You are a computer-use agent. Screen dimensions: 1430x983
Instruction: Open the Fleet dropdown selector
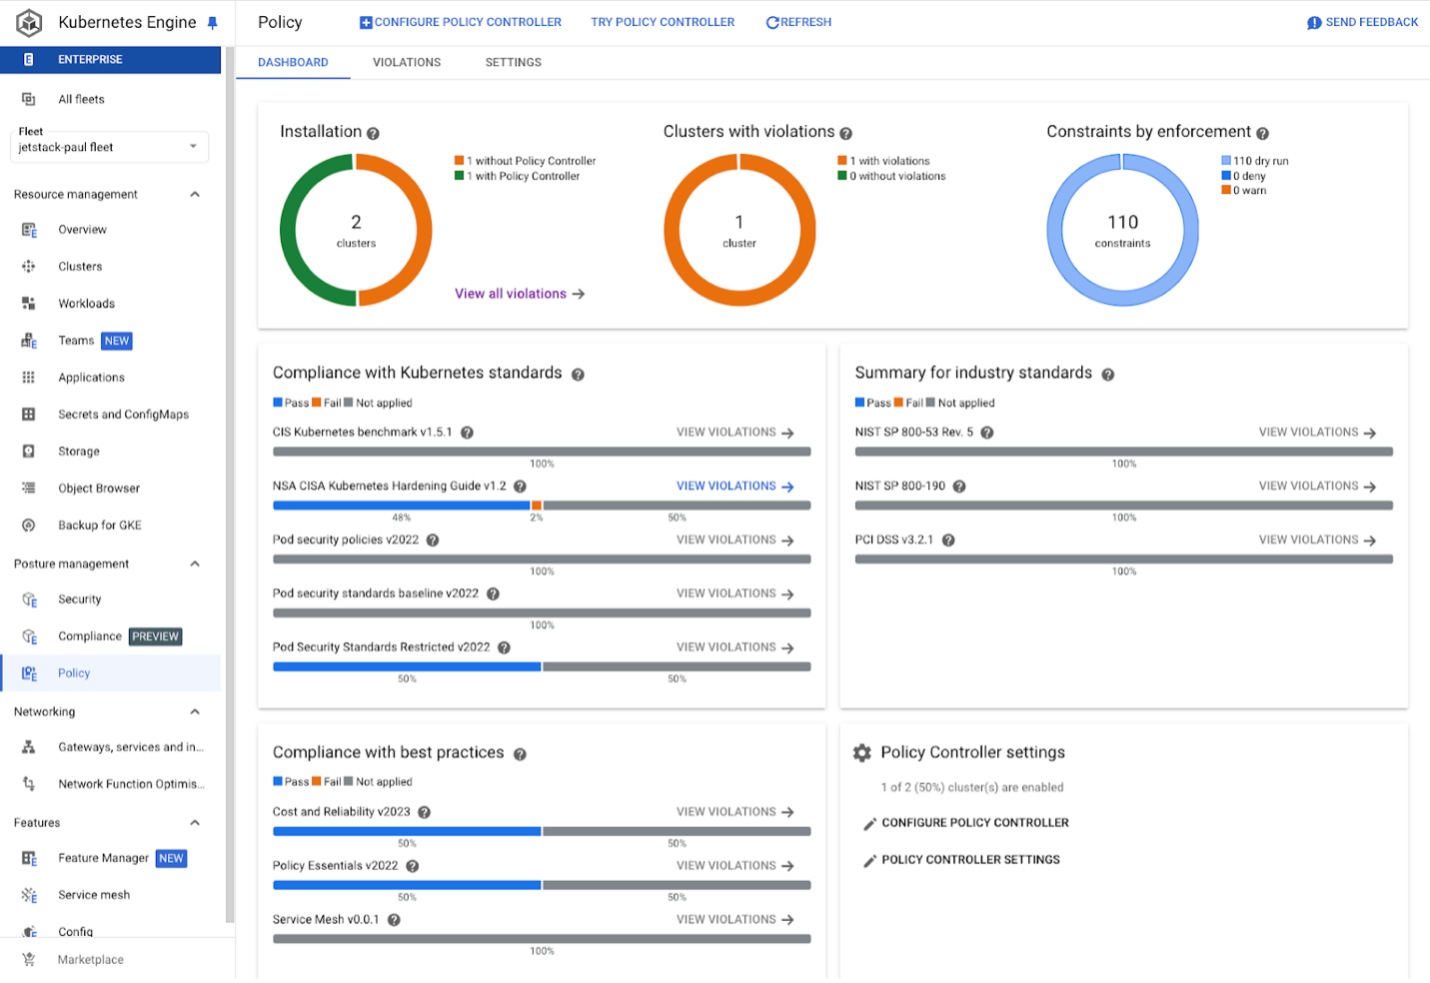pyautogui.click(x=110, y=147)
